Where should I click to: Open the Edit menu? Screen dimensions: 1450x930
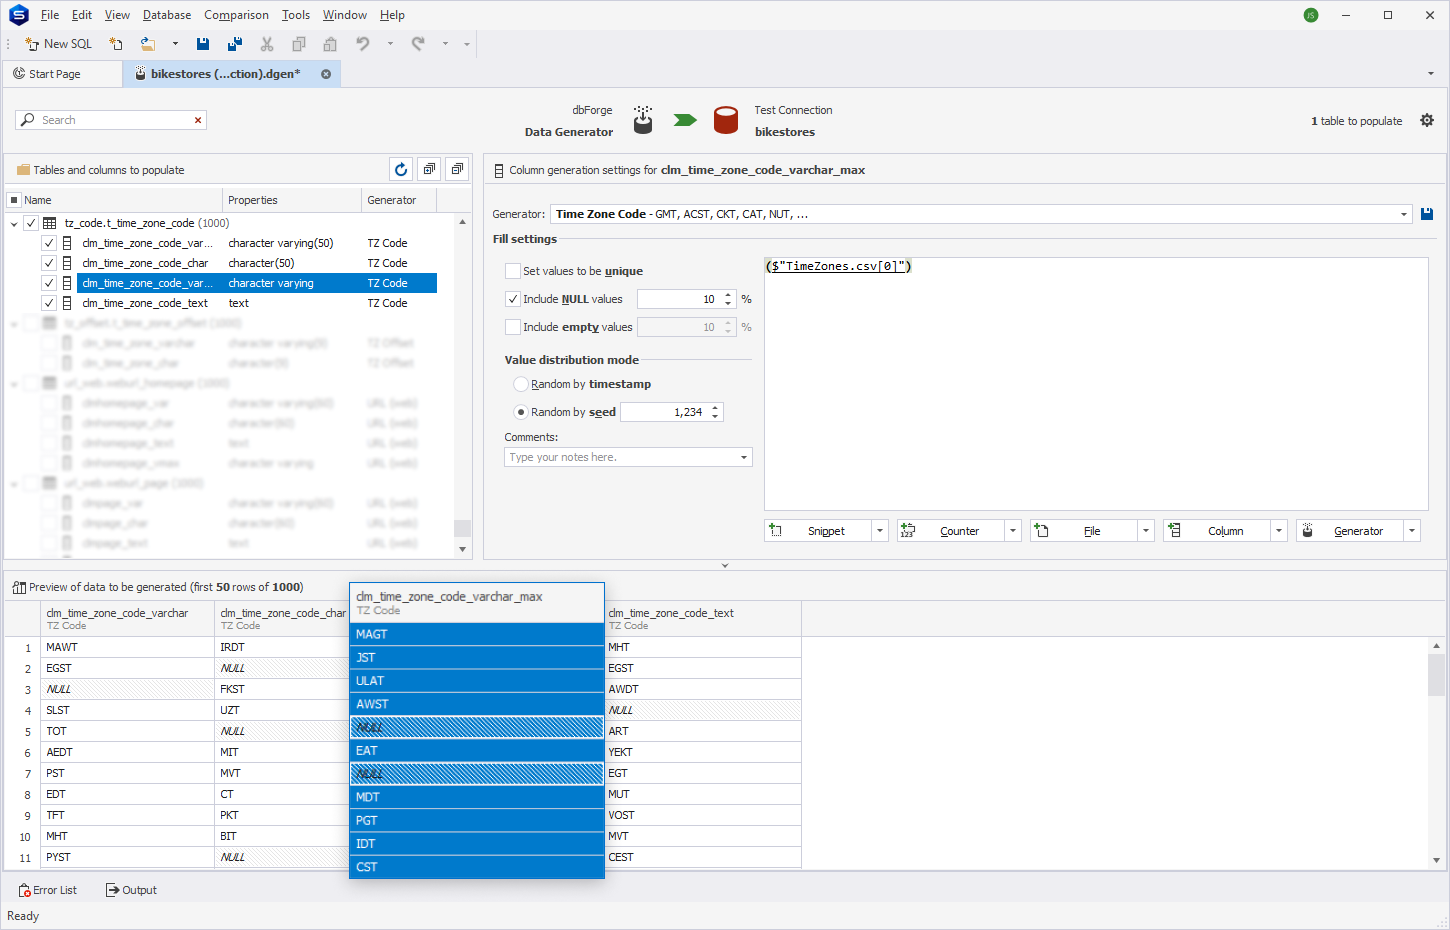[x=82, y=15]
